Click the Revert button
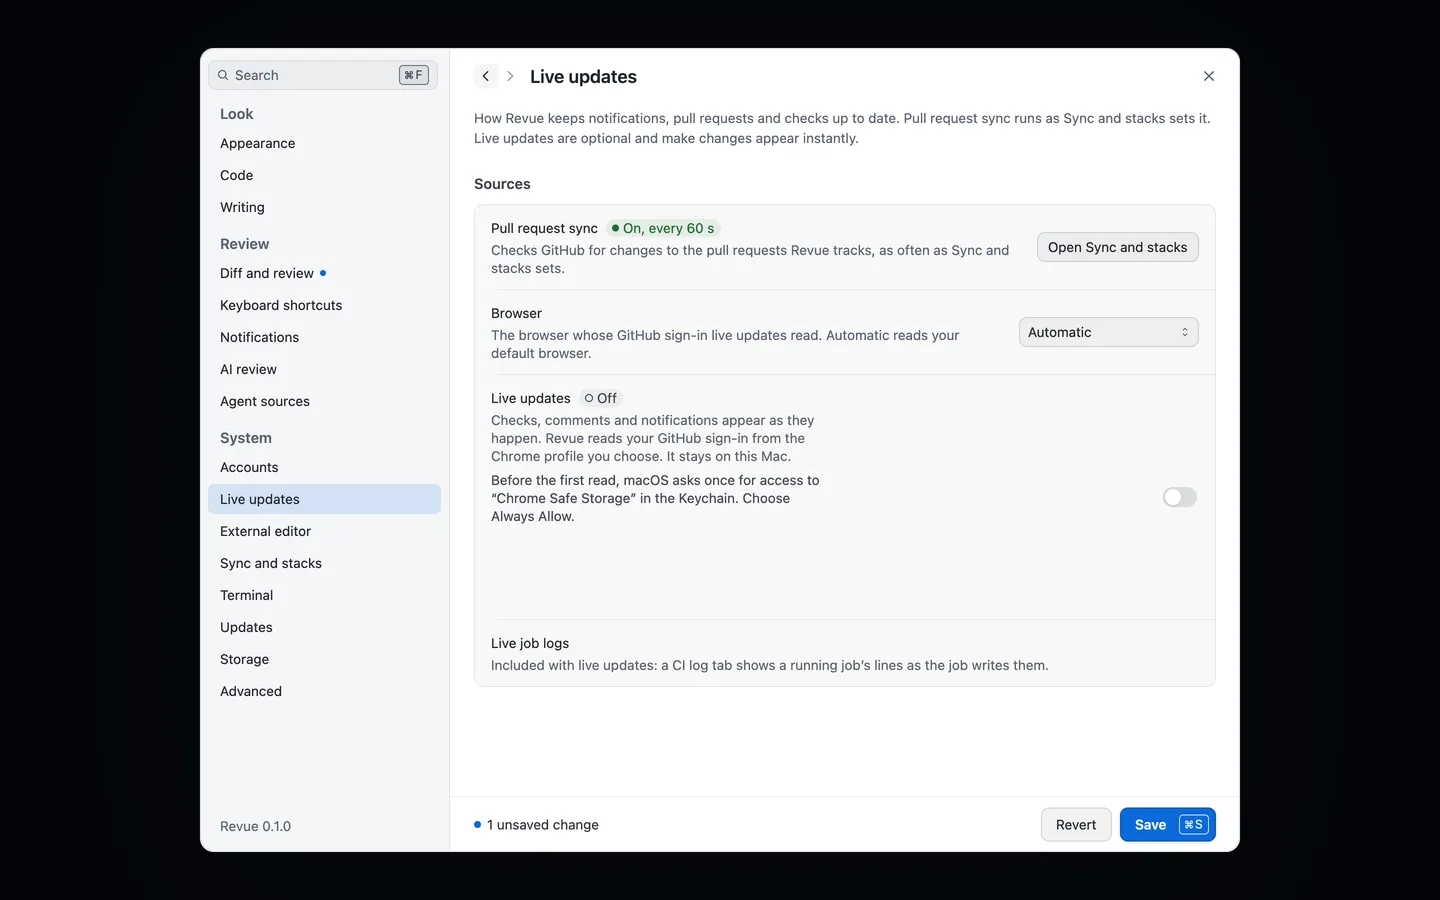The image size is (1440, 900). pyautogui.click(x=1076, y=824)
